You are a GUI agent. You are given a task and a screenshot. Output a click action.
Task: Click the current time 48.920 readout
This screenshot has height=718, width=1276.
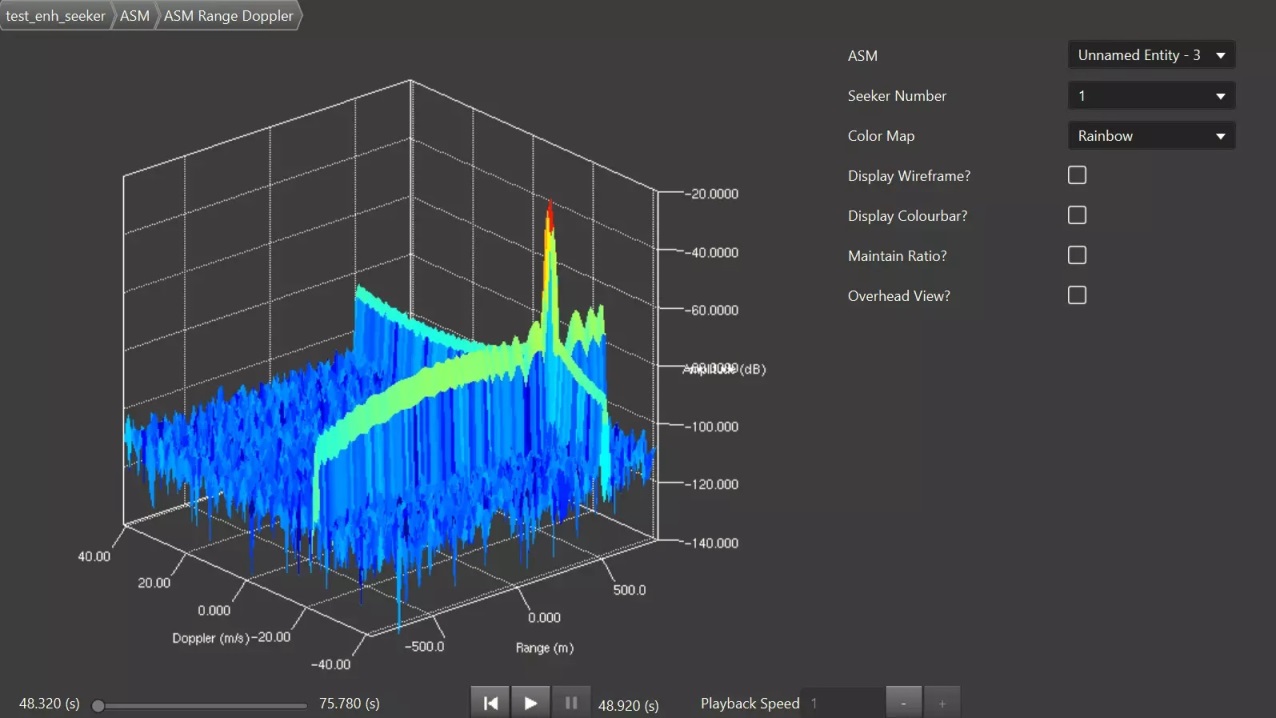click(628, 705)
